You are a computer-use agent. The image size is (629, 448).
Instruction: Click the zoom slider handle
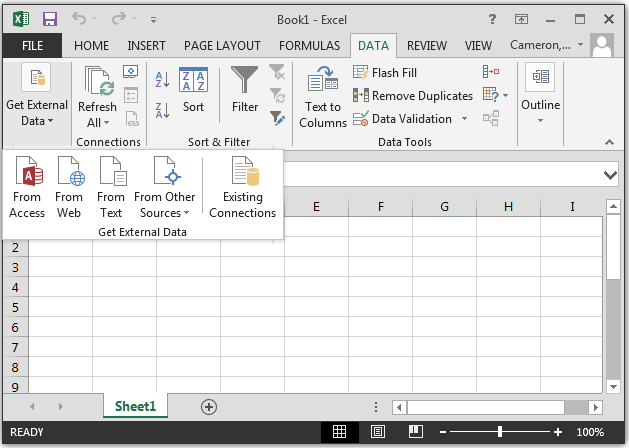(x=500, y=432)
